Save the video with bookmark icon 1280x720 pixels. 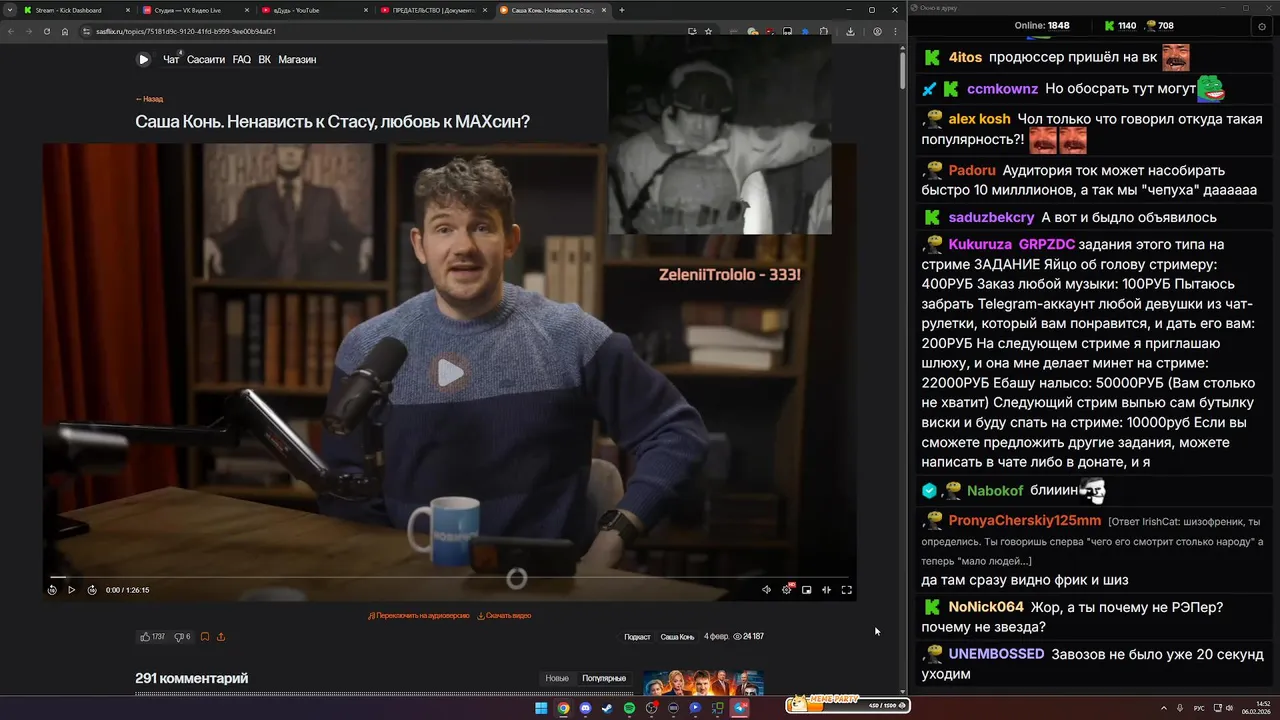click(x=205, y=637)
